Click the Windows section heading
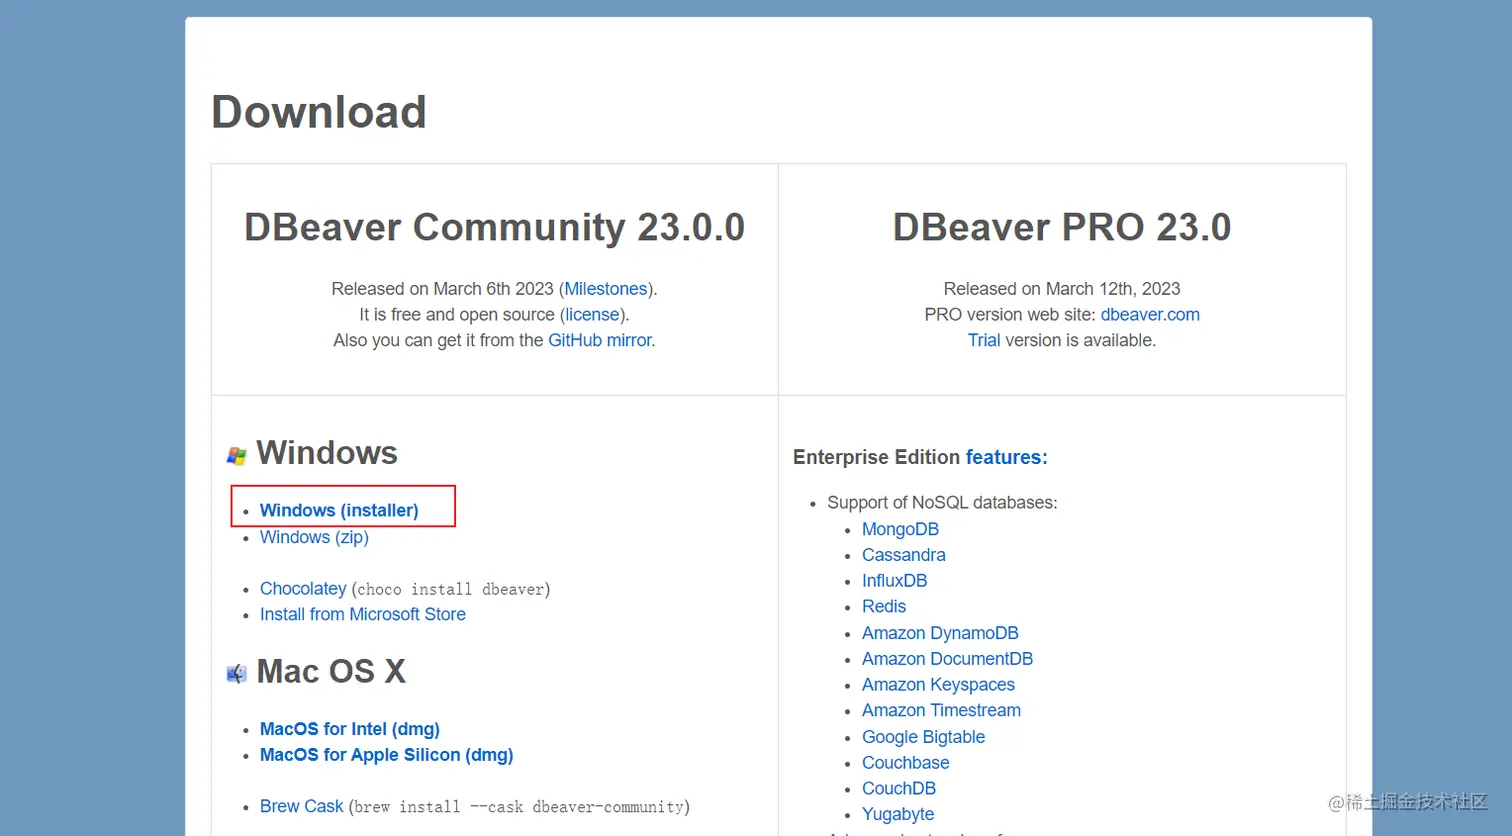Screen dimensions: 1512x836 [327, 453]
